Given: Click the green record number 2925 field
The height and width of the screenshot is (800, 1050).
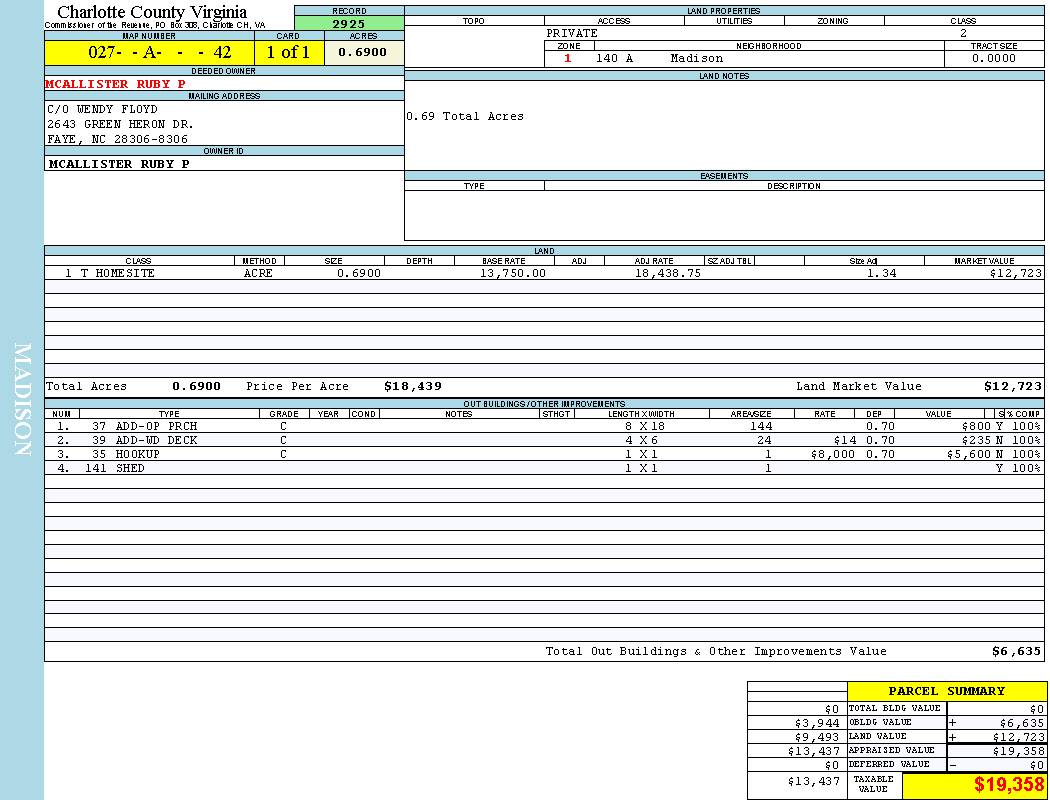Looking at the screenshot, I should click(x=349, y=22).
